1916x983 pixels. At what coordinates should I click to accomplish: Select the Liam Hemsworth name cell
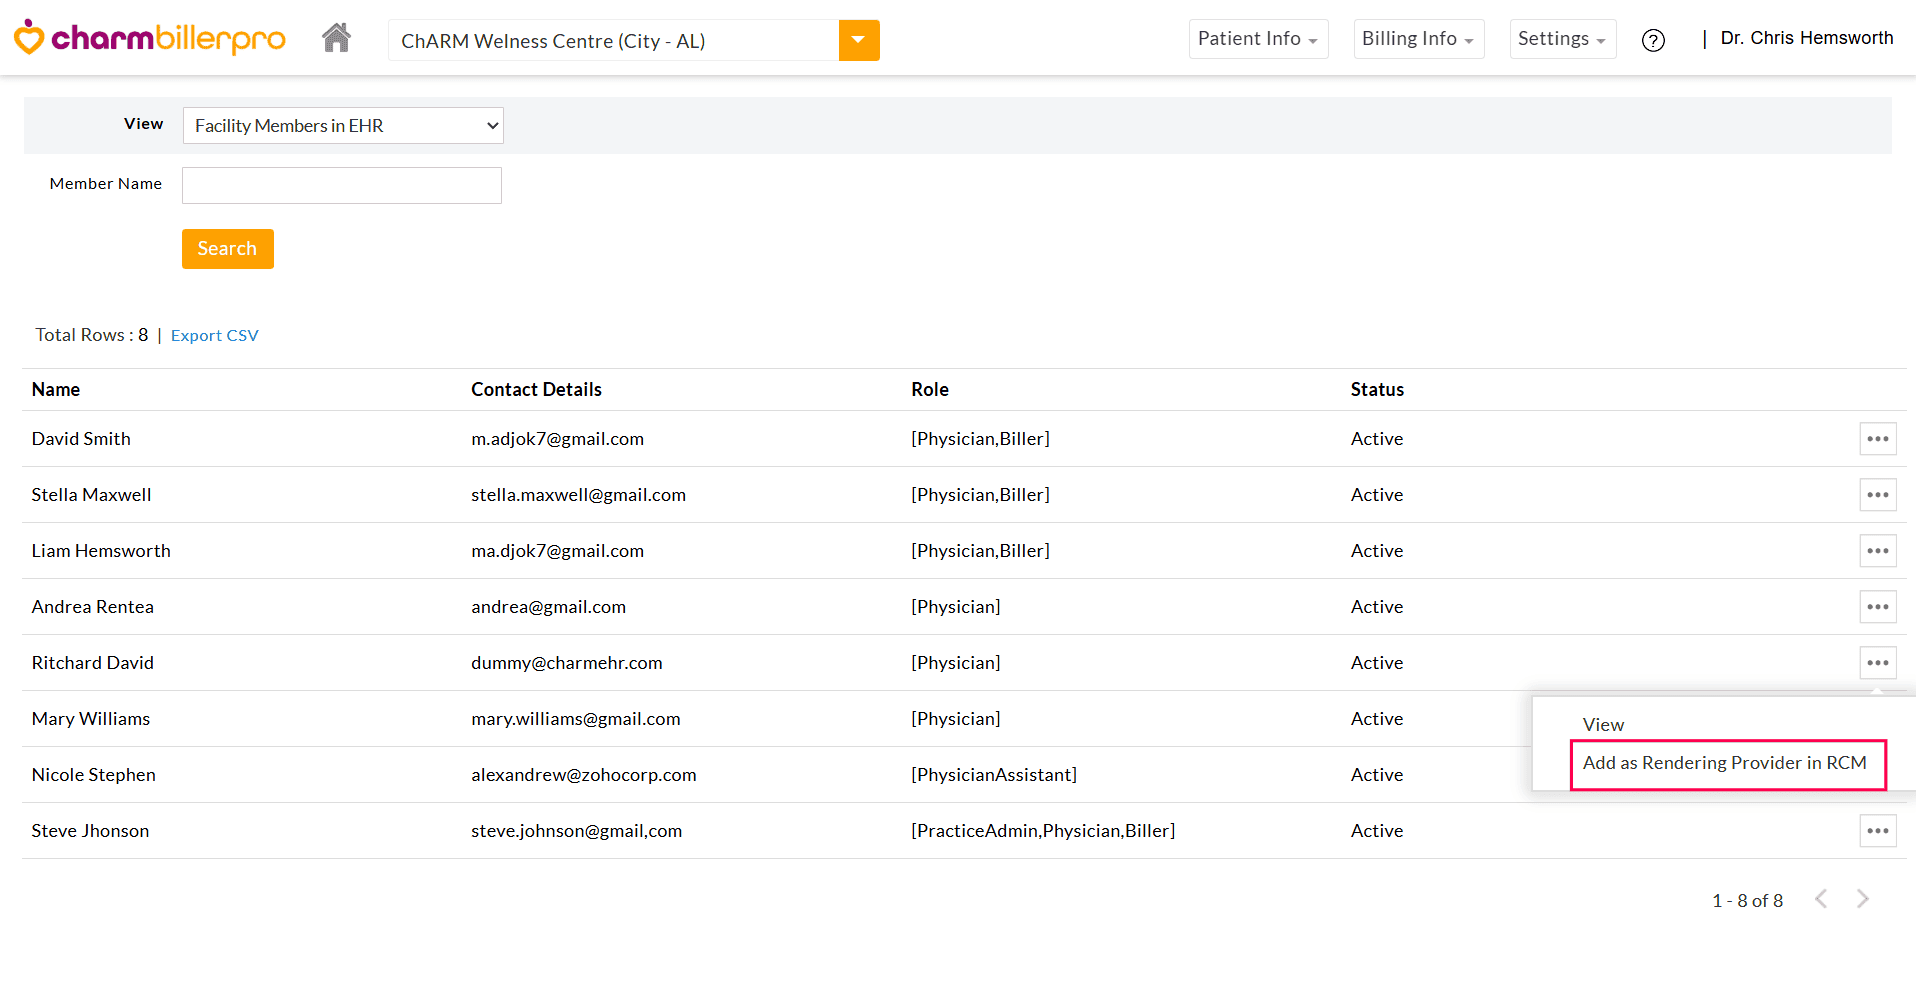[101, 551]
